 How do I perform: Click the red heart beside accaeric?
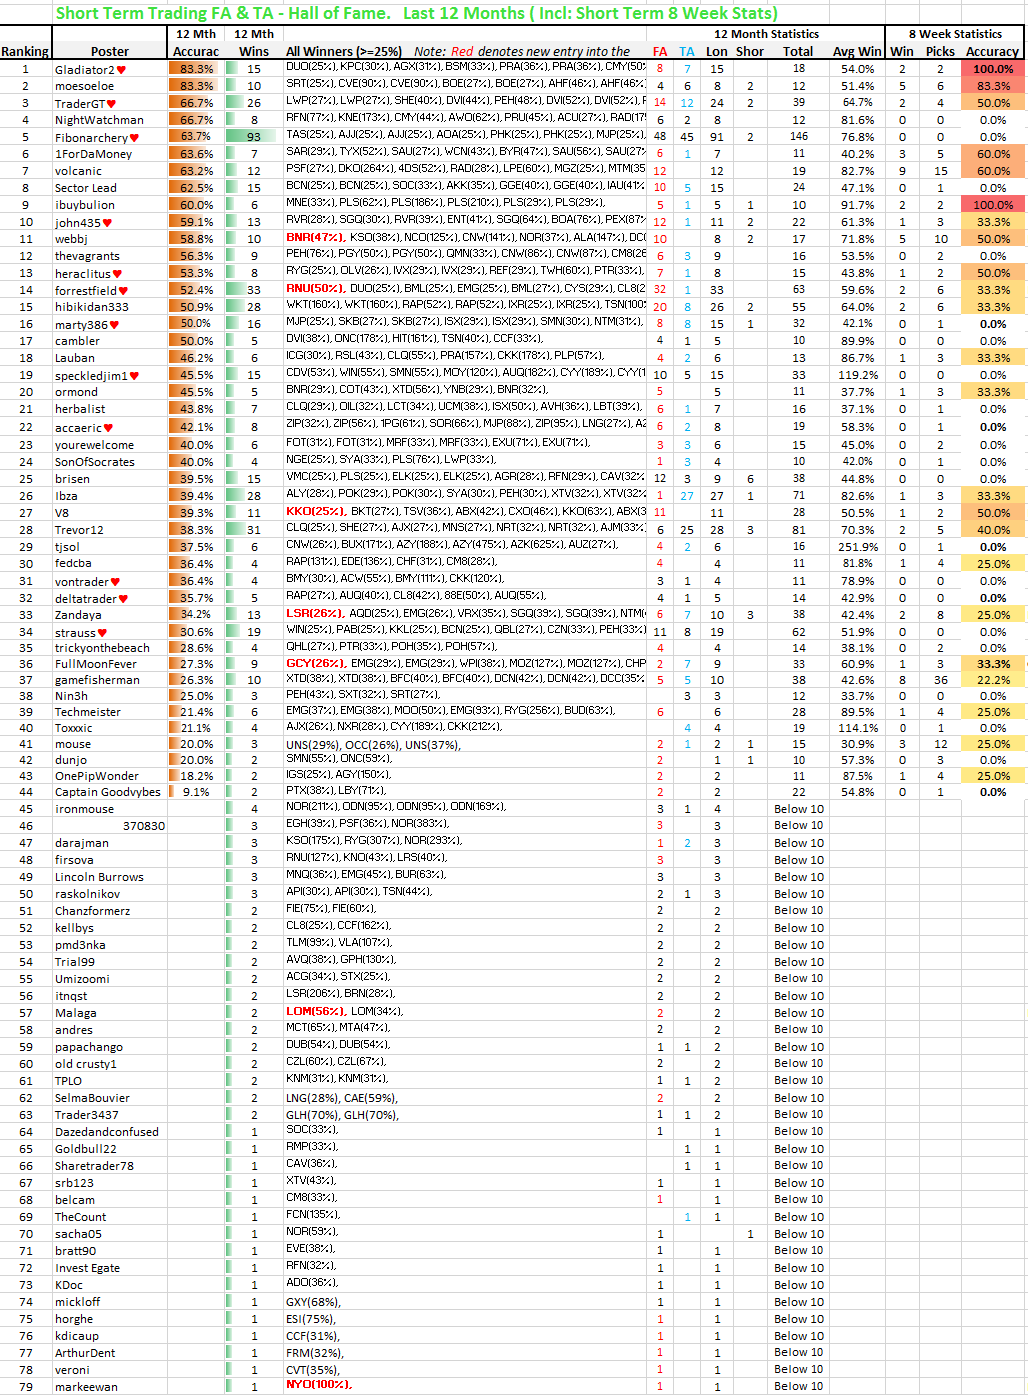(x=108, y=428)
